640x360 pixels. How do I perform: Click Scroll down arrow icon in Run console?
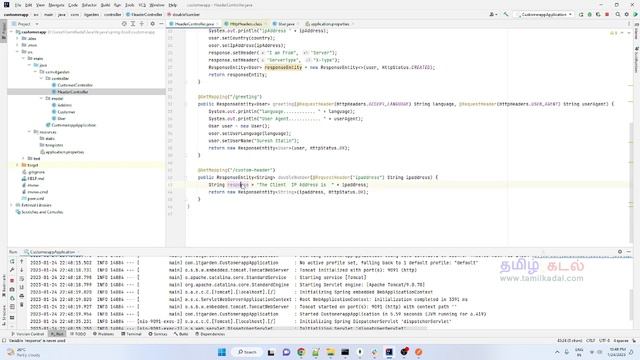coord(22,270)
